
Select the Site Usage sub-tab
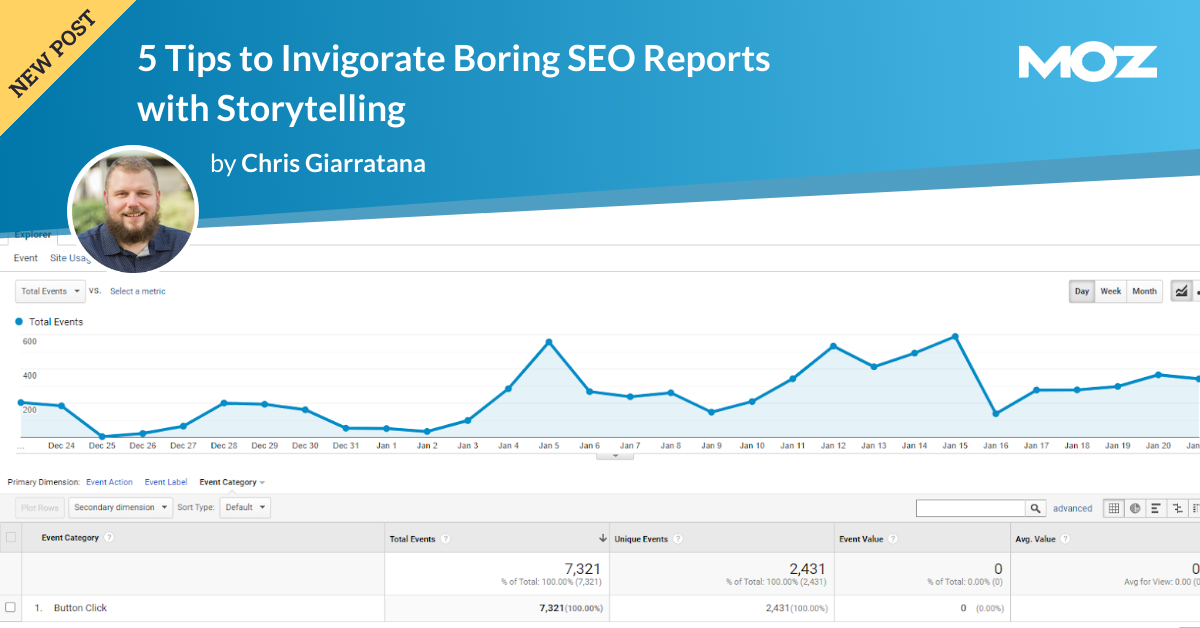[x=71, y=258]
